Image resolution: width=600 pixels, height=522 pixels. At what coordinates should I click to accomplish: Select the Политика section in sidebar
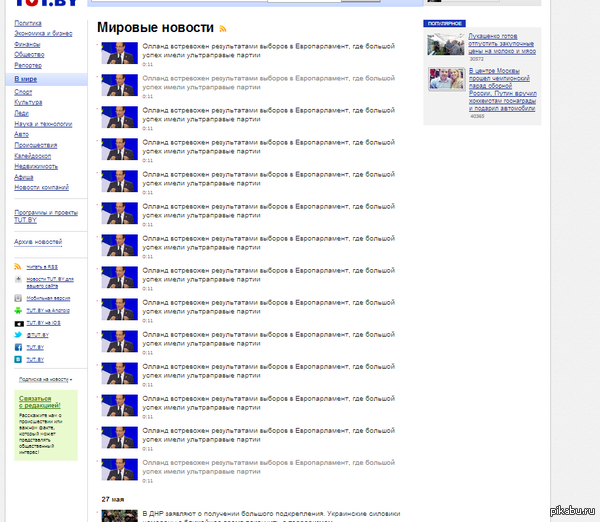[28, 22]
